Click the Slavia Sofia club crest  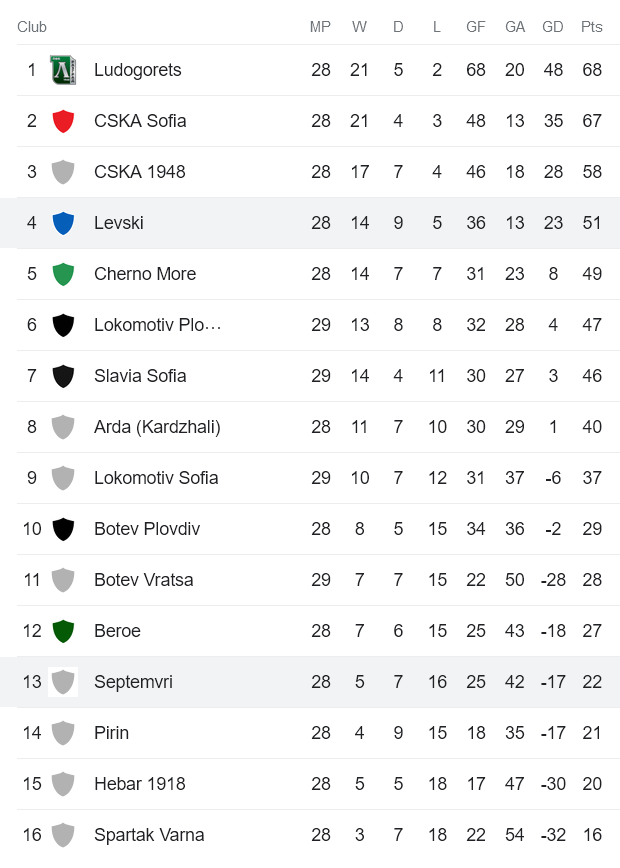click(x=63, y=376)
